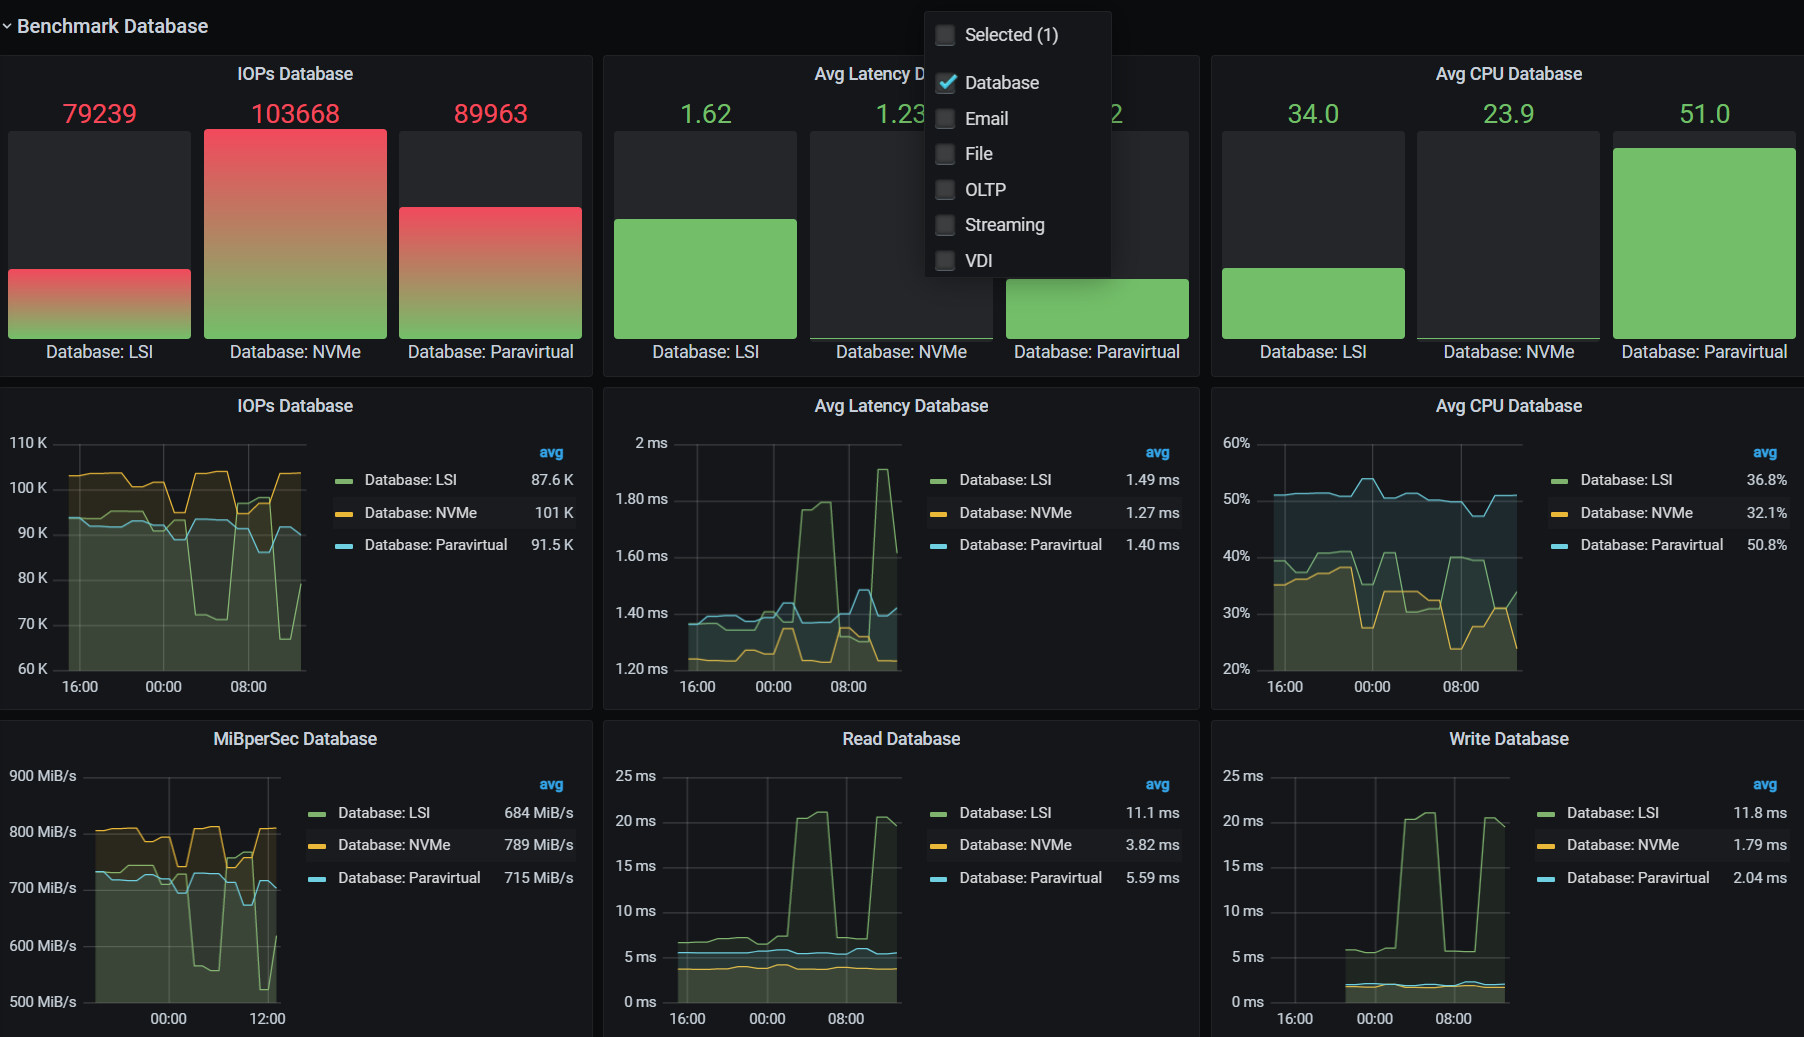Toggle Database: NVMe series in Avg Latency legend
This screenshot has width=1804, height=1037.
coord(1012,513)
